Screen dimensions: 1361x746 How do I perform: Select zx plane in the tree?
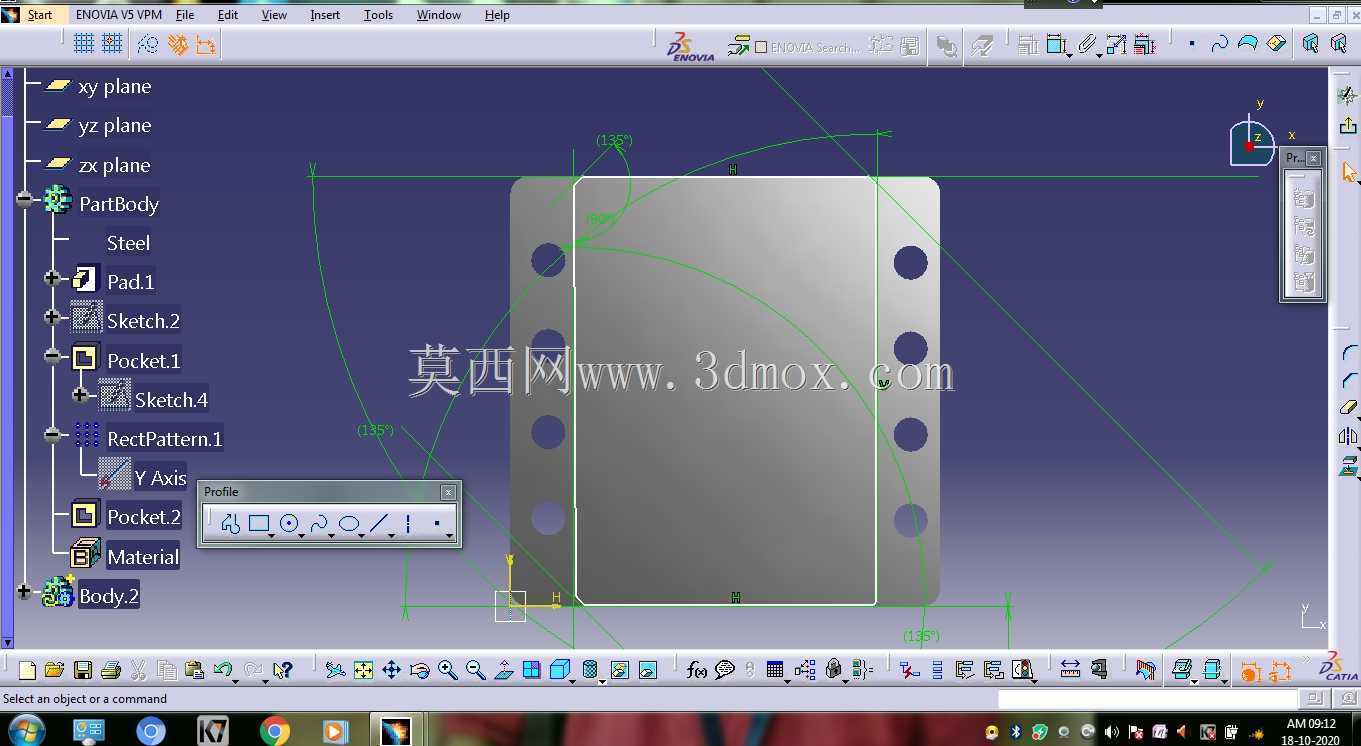pos(114,165)
